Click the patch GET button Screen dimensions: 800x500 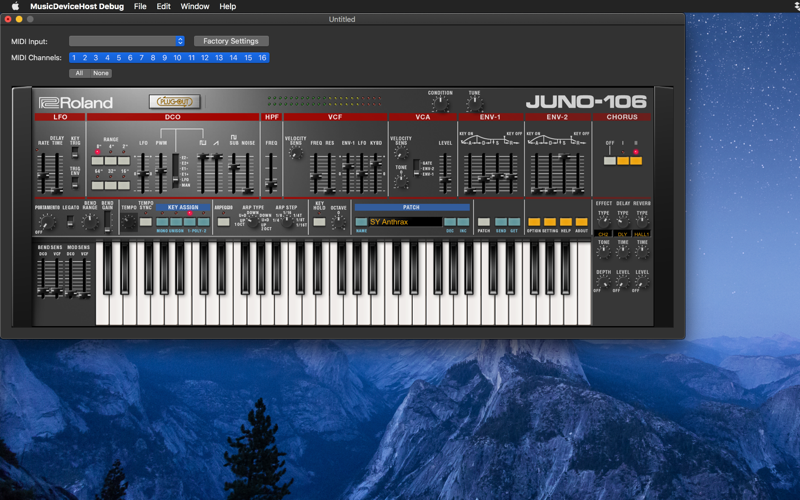pyautogui.click(x=514, y=222)
